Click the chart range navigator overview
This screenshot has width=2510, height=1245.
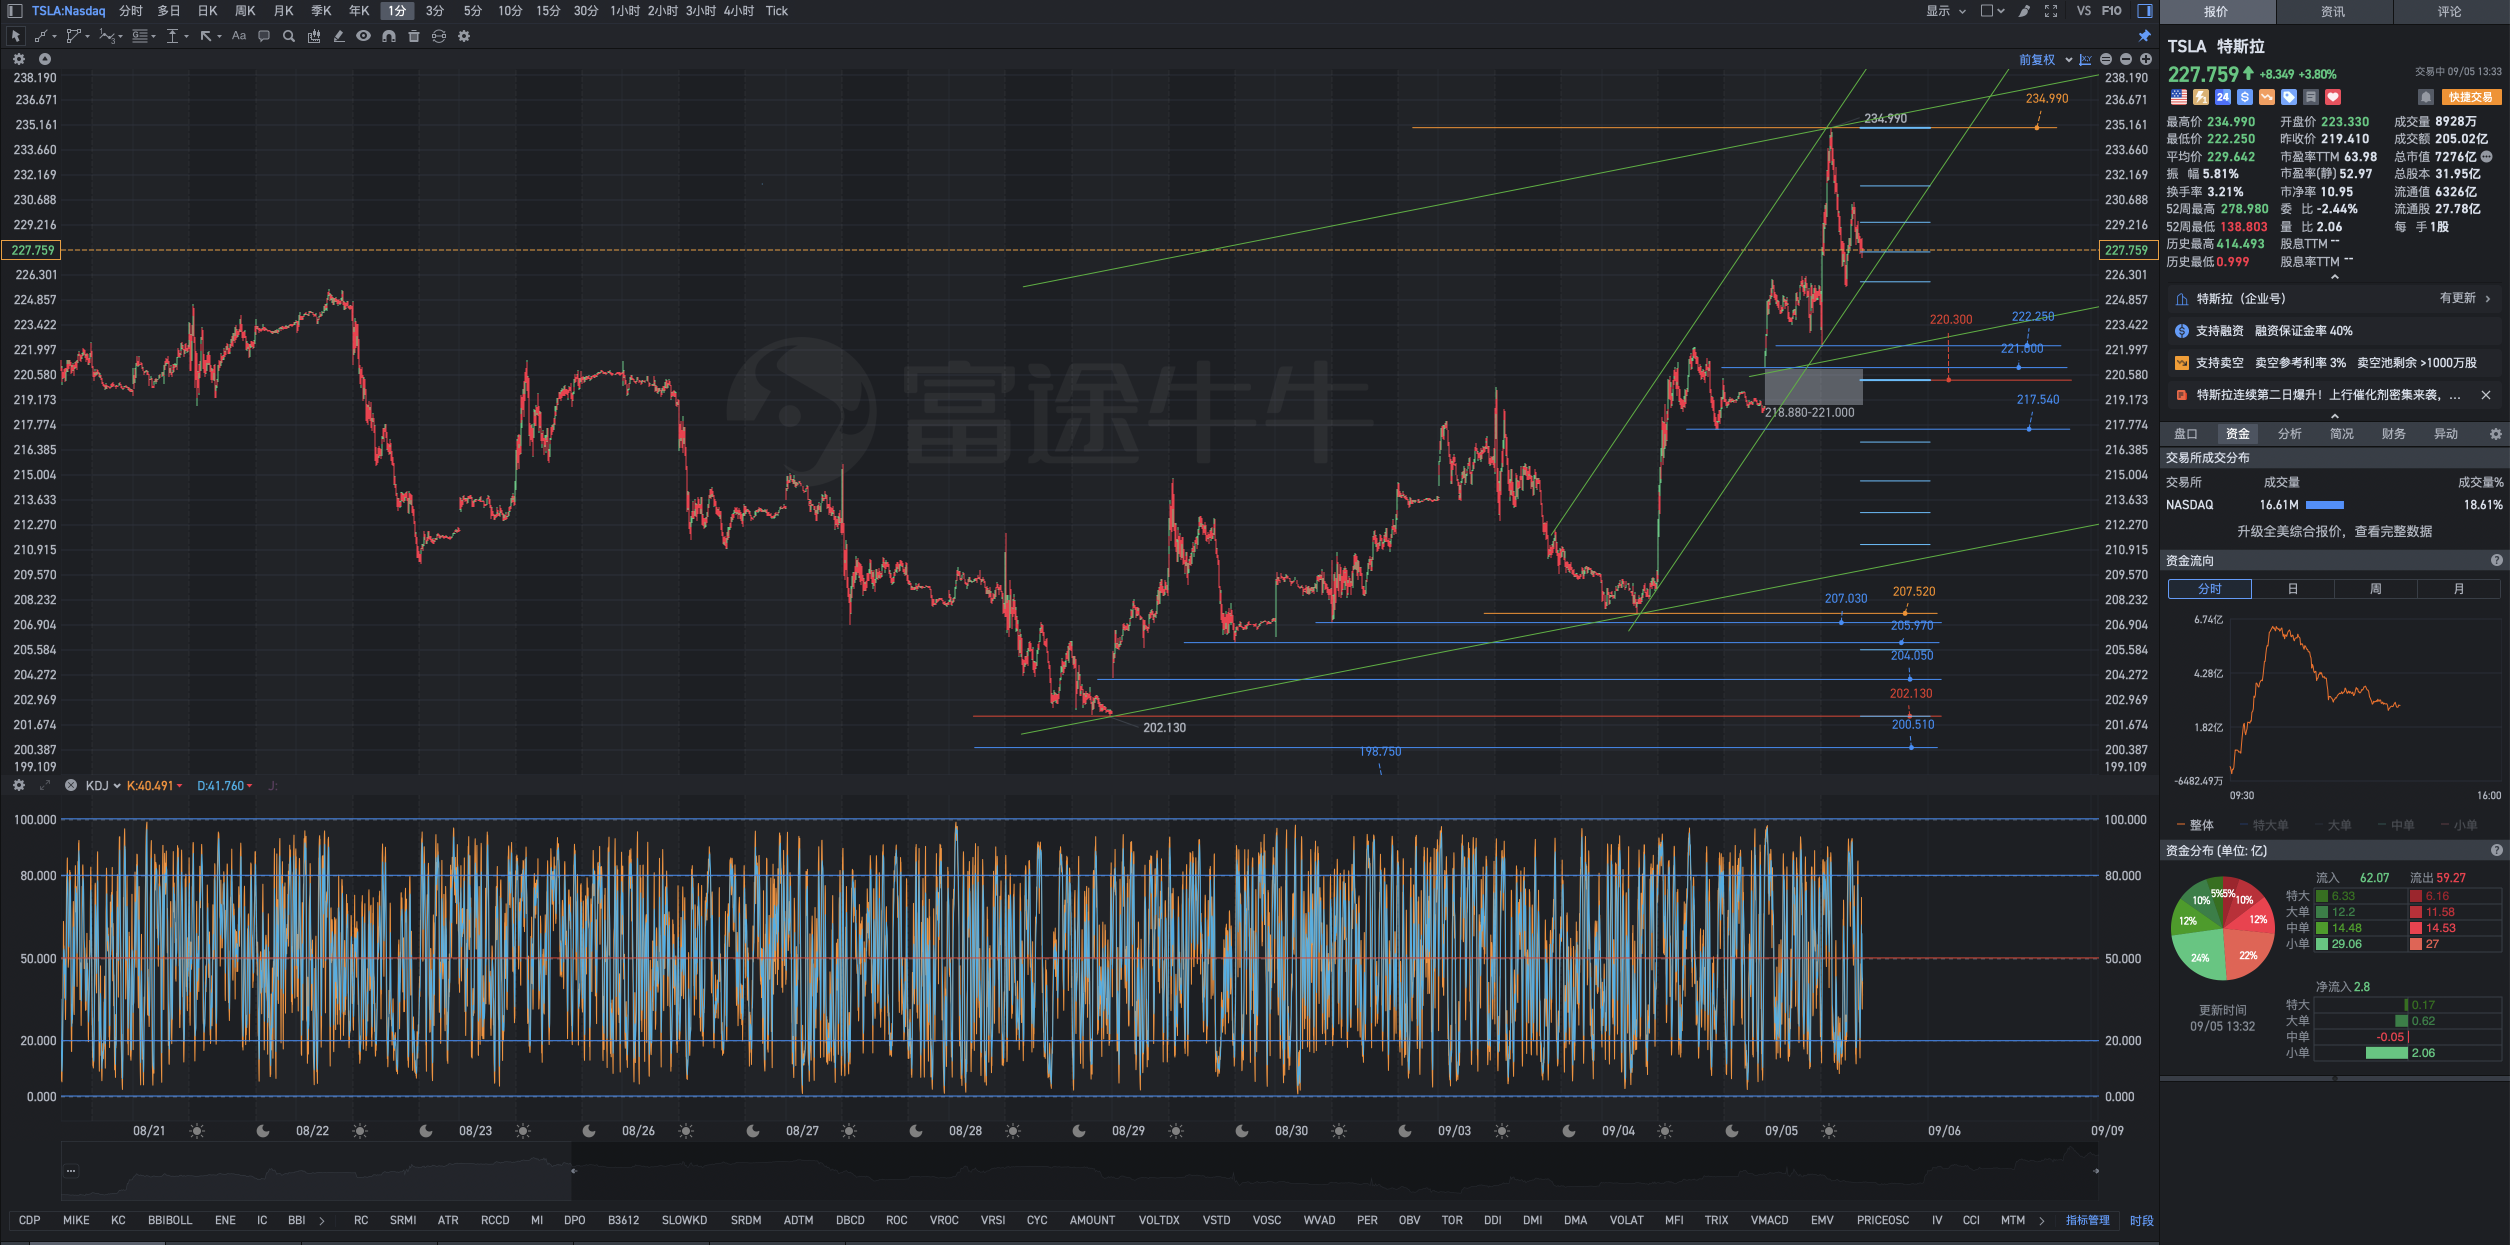[1079, 1170]
